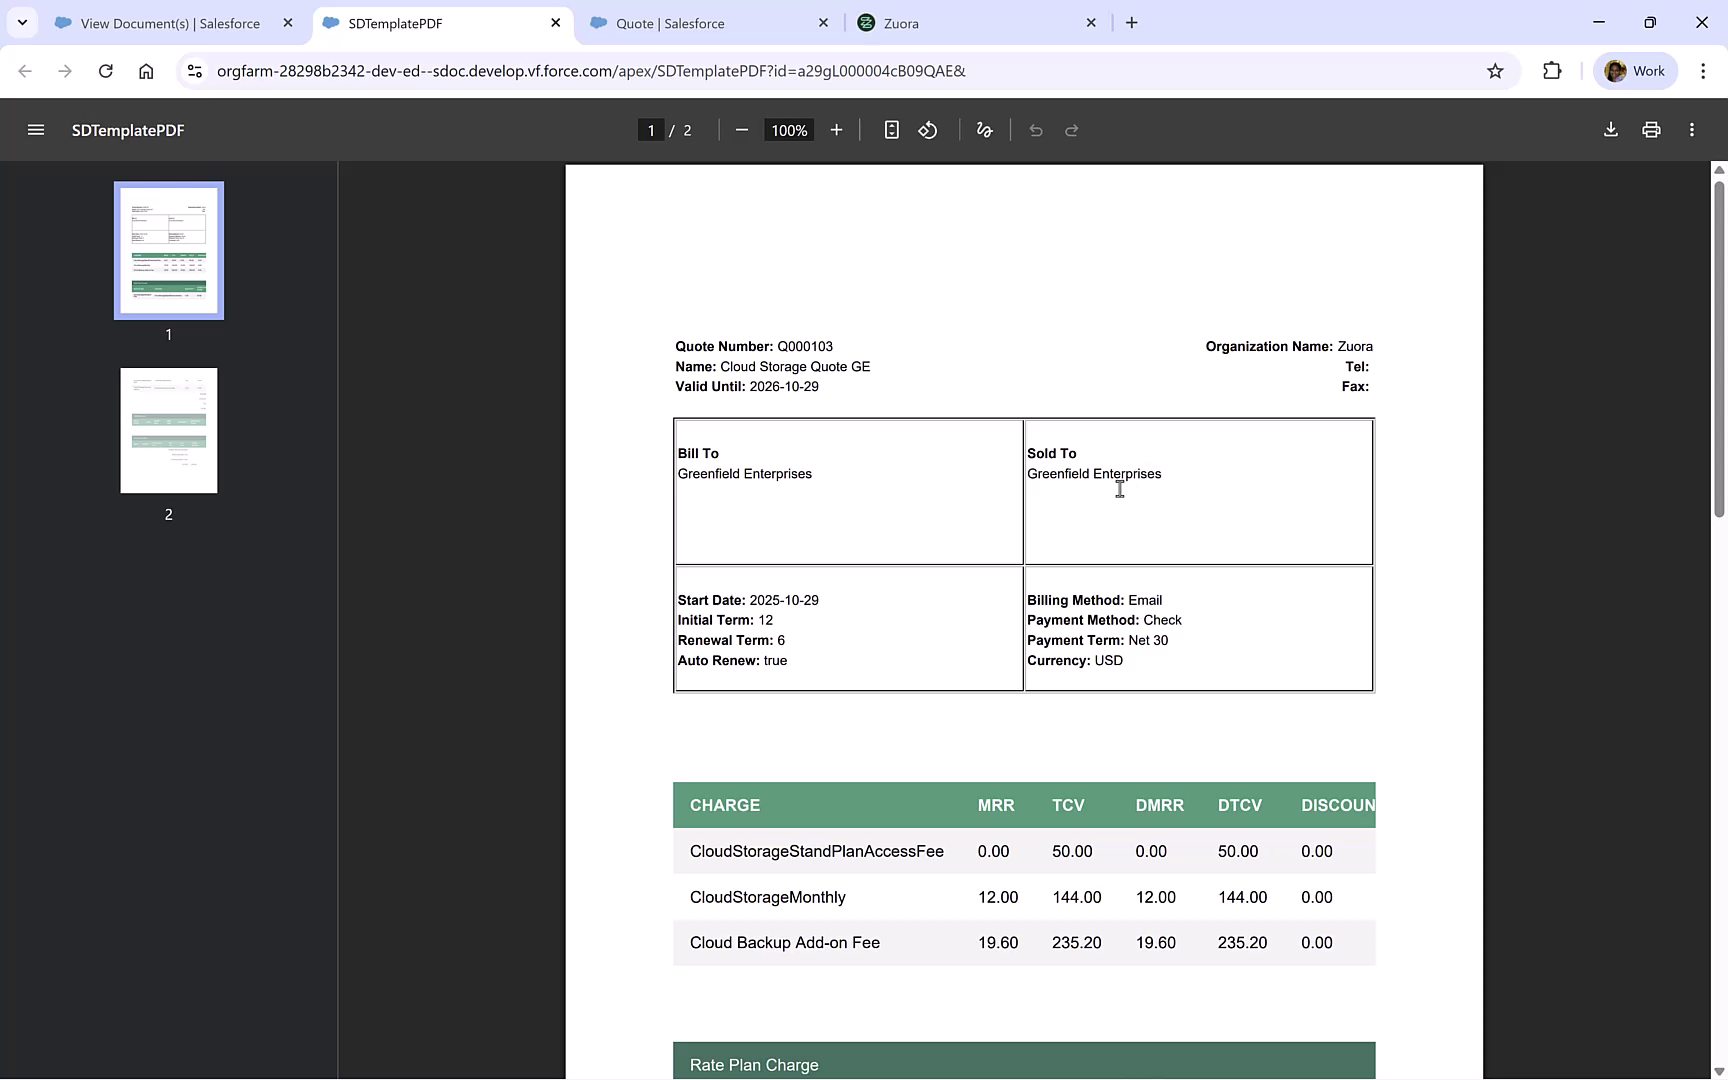Download the SDTemplatePDF document
Image resolution: width=1728 pixels, height=1080 pixels.
(1610, 130)
